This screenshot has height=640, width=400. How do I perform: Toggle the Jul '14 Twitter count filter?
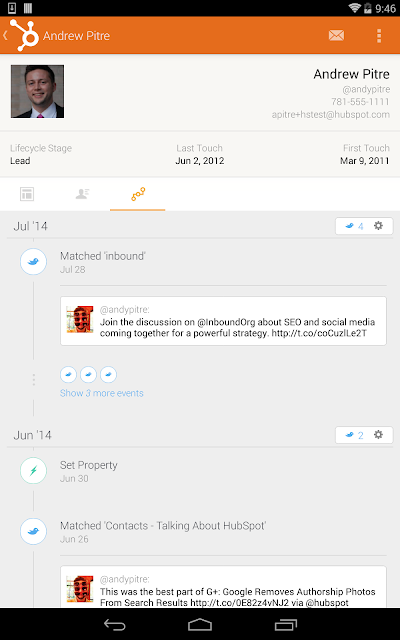[354, 226]
